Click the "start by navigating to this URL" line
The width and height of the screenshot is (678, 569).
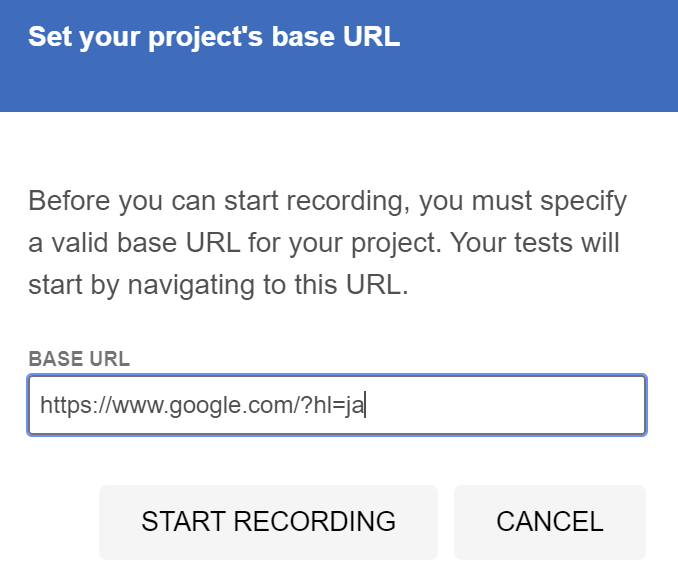pos(218,285)
